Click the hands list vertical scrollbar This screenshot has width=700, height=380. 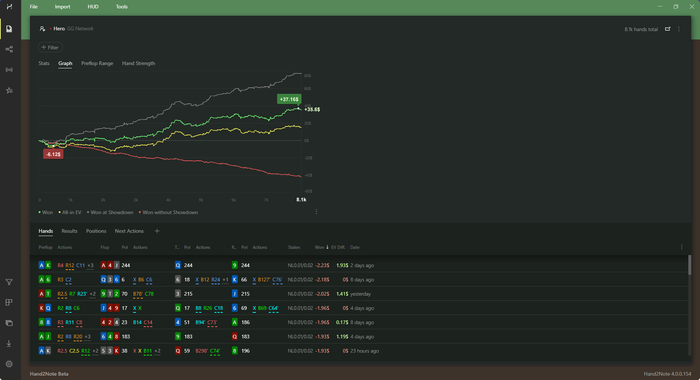[x=689, y=265]
